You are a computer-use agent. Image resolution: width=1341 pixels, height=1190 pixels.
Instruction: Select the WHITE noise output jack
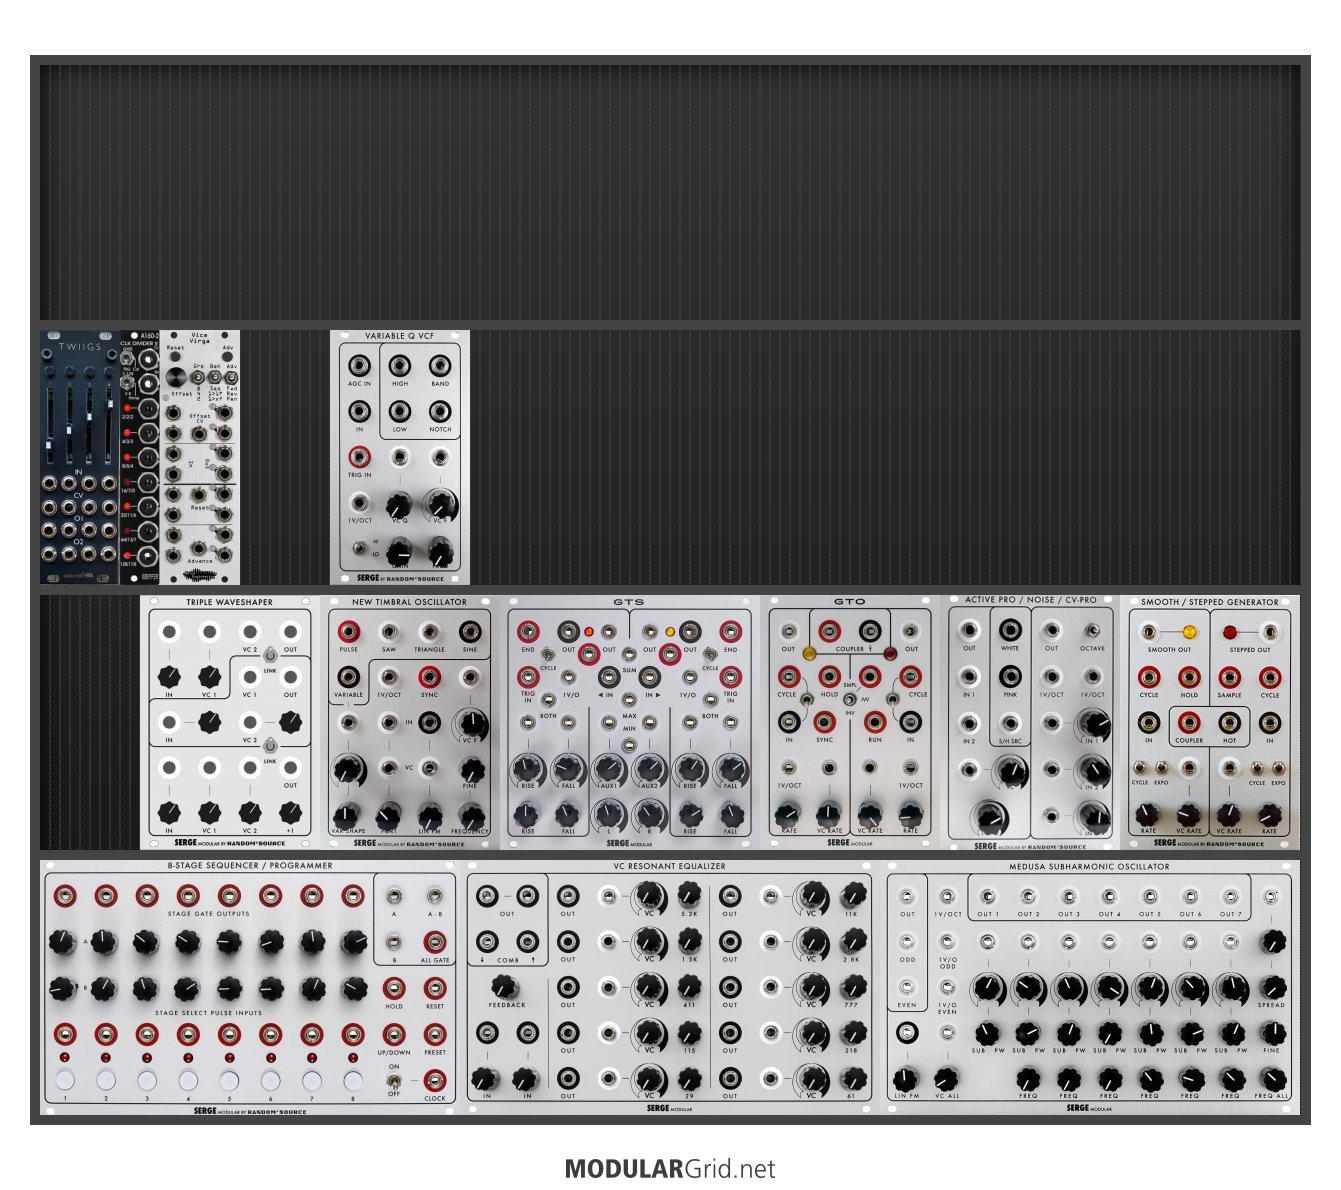point(1010,630)
